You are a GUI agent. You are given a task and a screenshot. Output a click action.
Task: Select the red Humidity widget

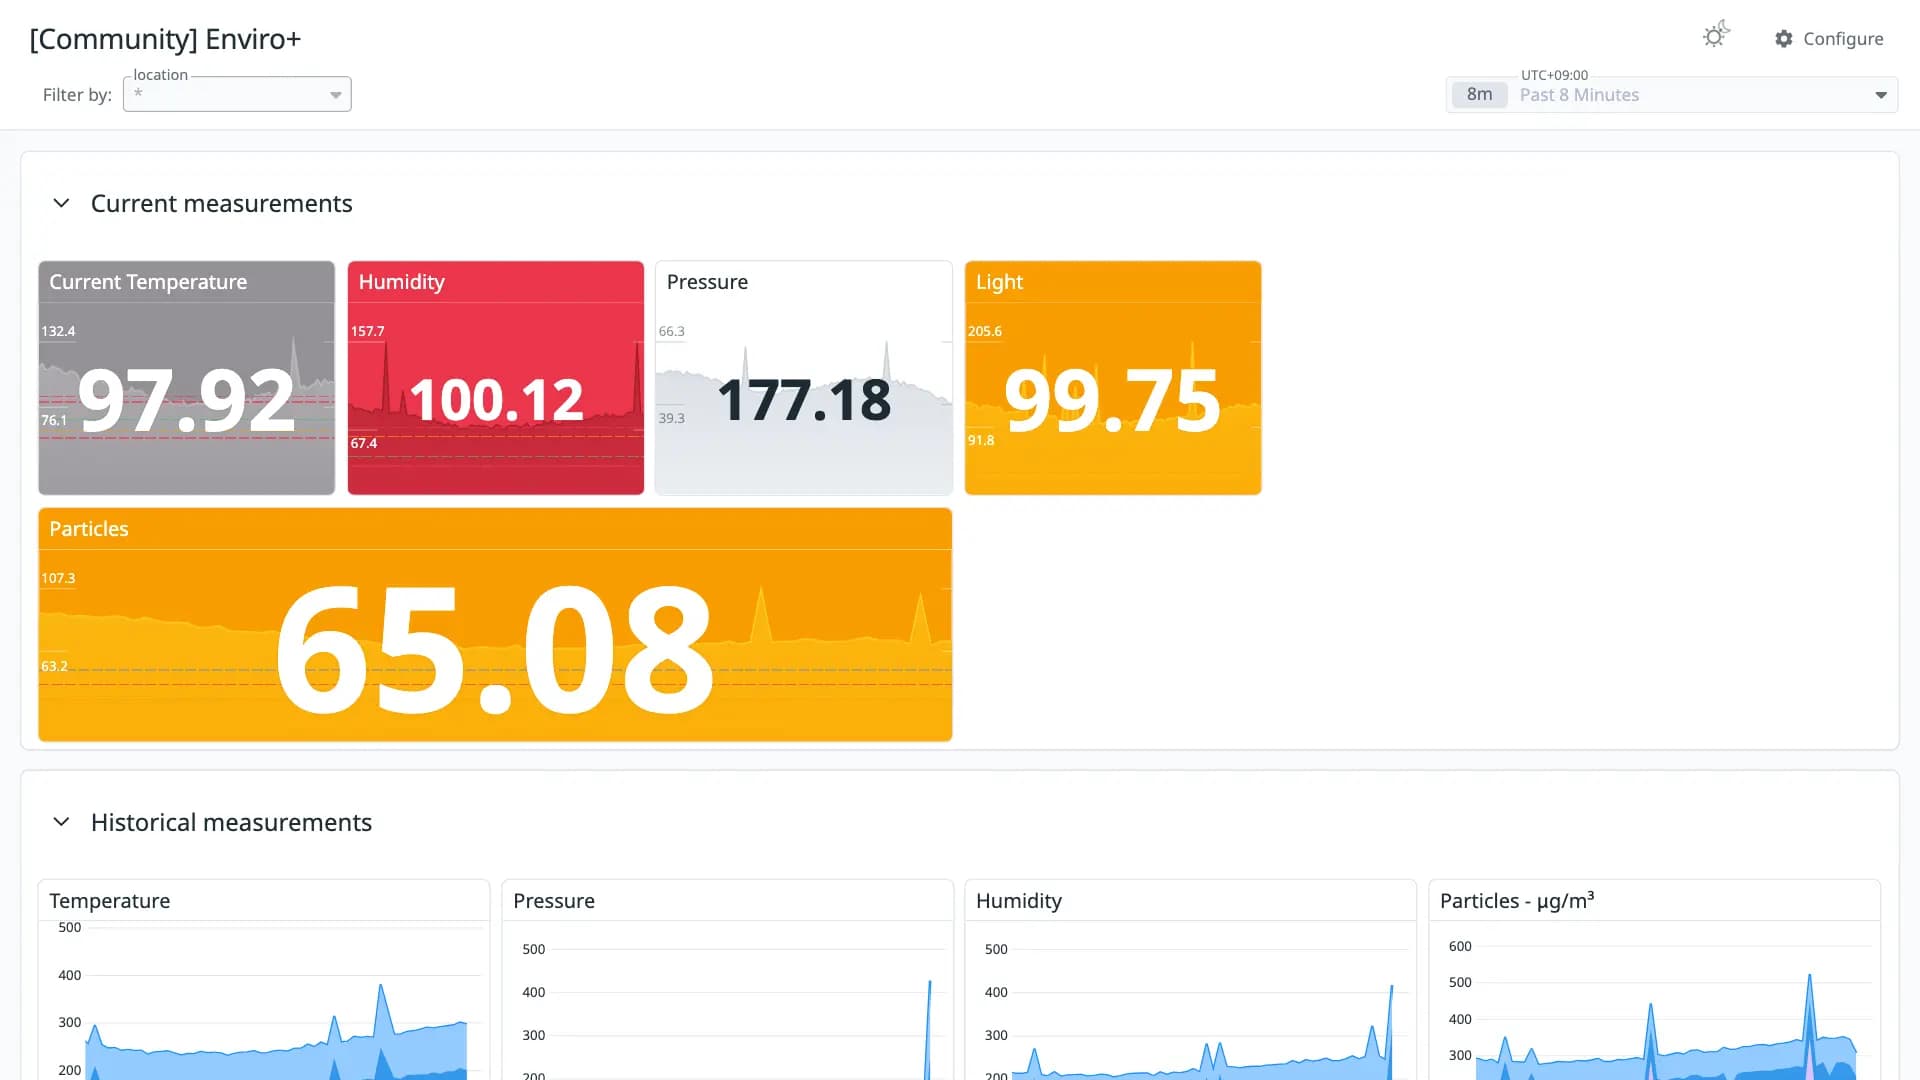point(496,378)
